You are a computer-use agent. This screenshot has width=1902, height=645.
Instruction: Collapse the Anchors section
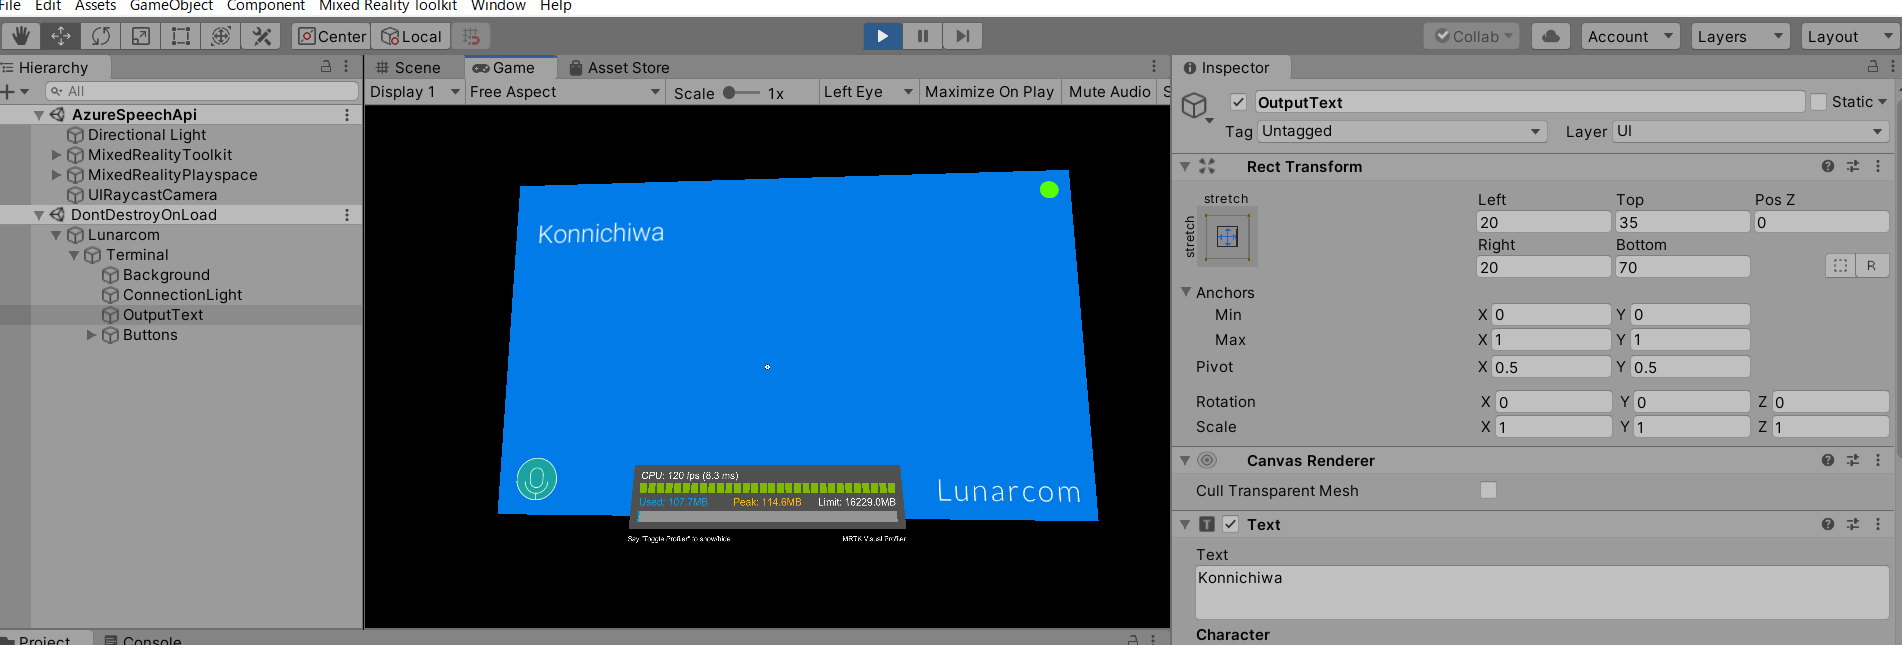coord(1186,292)
